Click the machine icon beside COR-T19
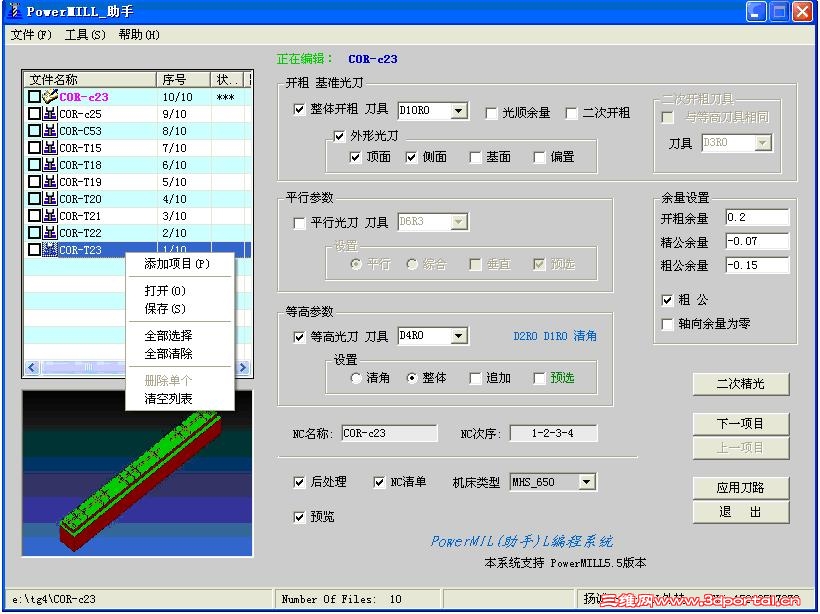 tap(50, 181)
